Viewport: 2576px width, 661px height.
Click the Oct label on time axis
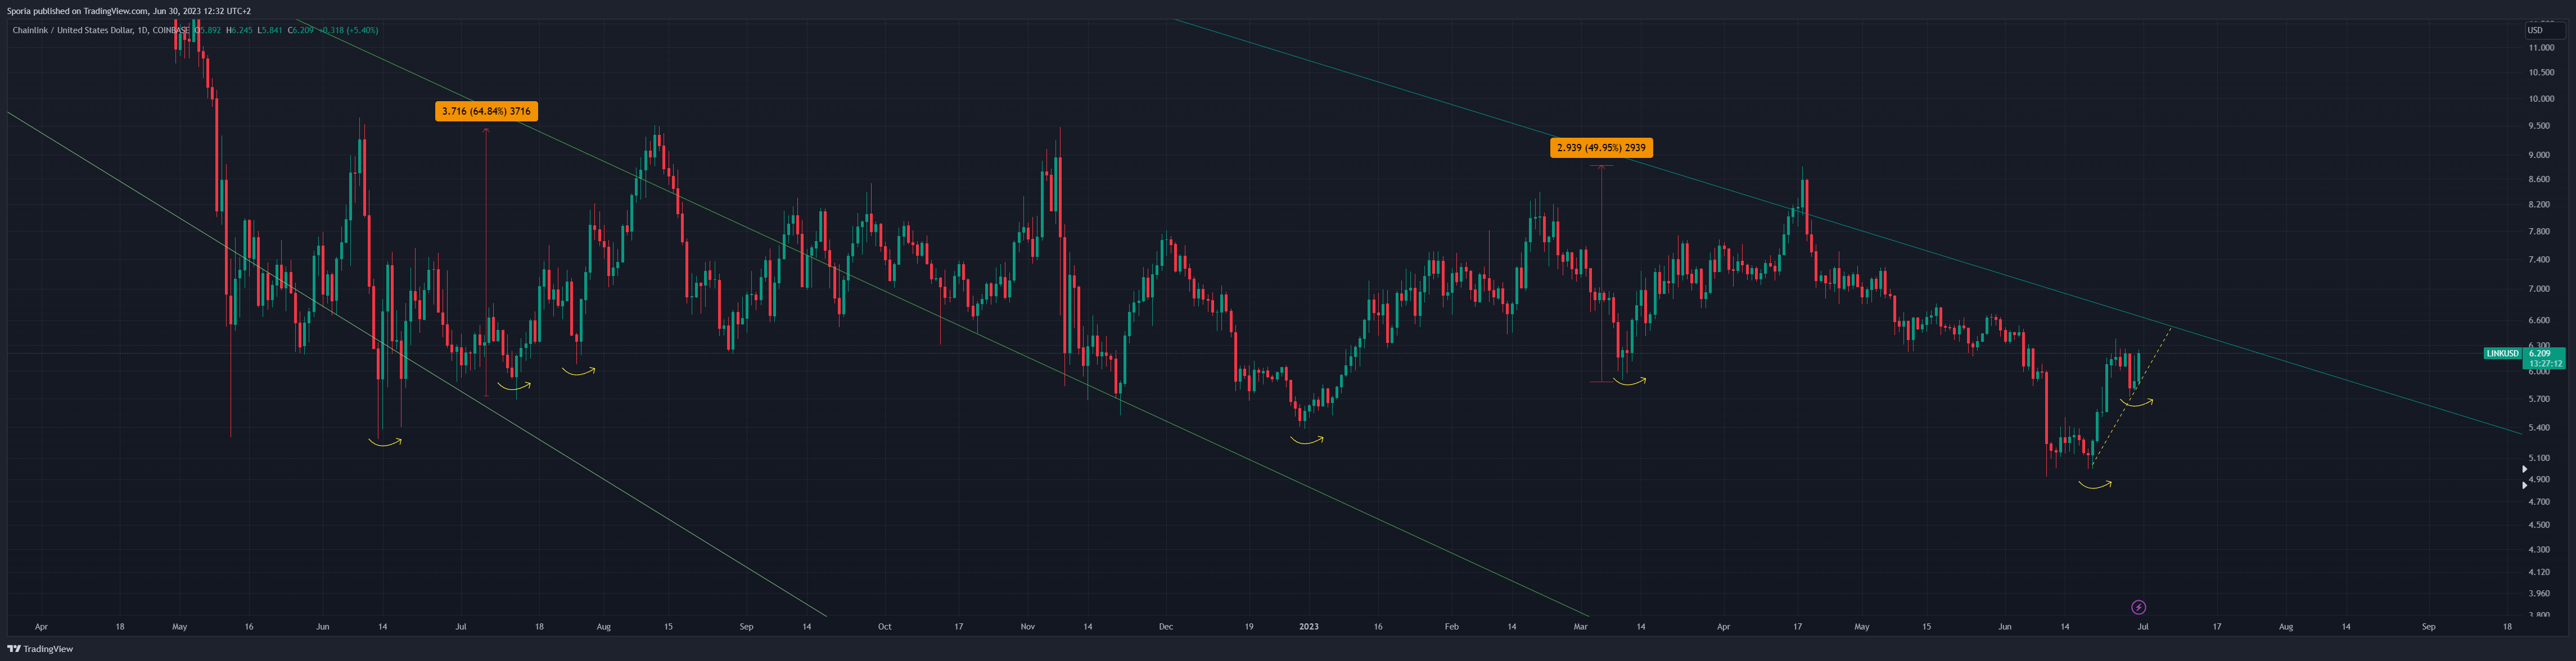884,627
